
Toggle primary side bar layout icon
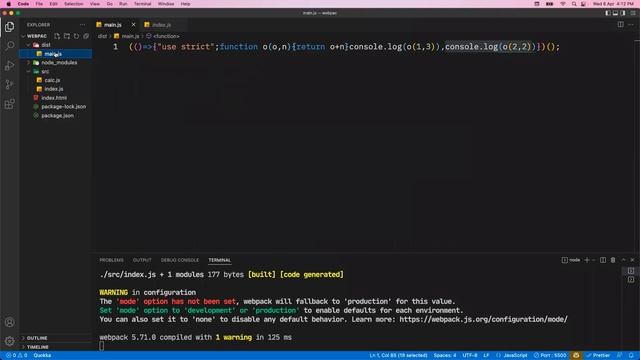tap(608, 13)
